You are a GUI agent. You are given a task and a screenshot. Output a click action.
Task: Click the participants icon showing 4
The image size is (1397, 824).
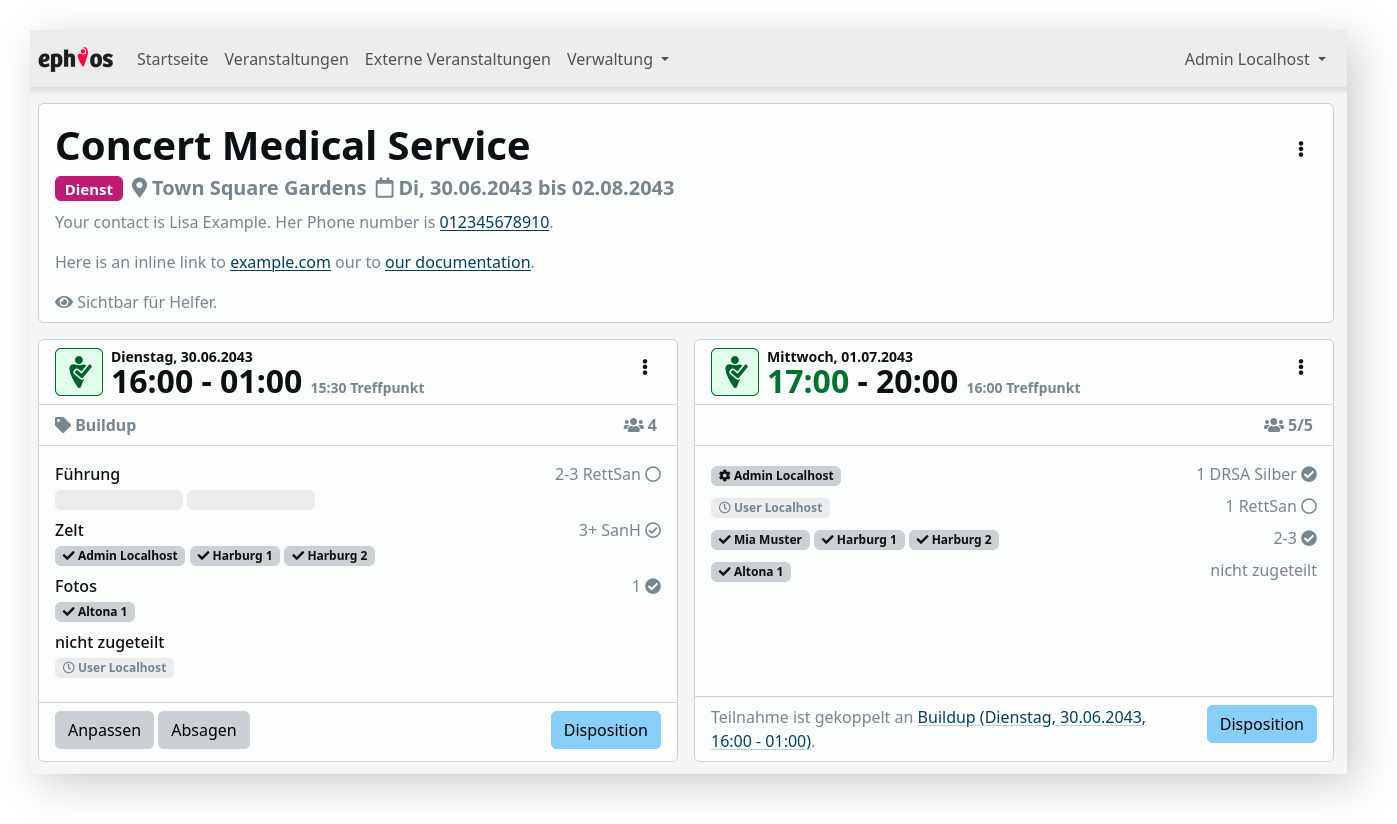634,425
